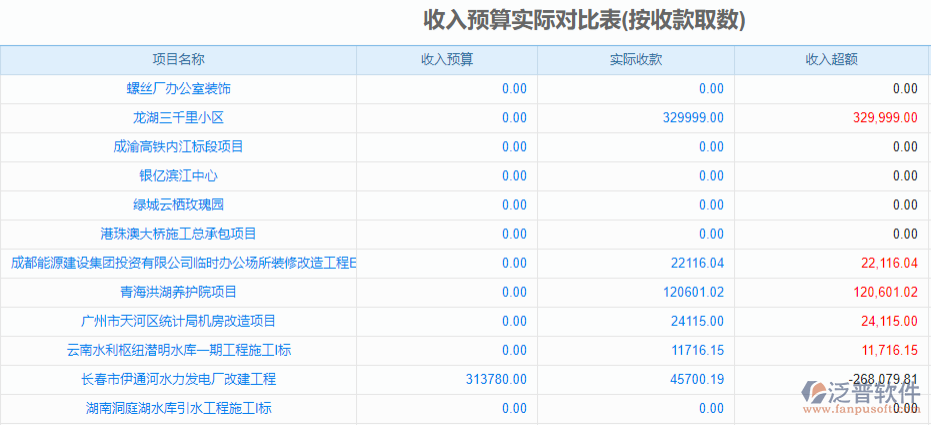The height and width of the screenshot is (425, 931).
Task: Click 收入超额 value in 成渝高铁内江标段项目 row
Action: point(905,147)
